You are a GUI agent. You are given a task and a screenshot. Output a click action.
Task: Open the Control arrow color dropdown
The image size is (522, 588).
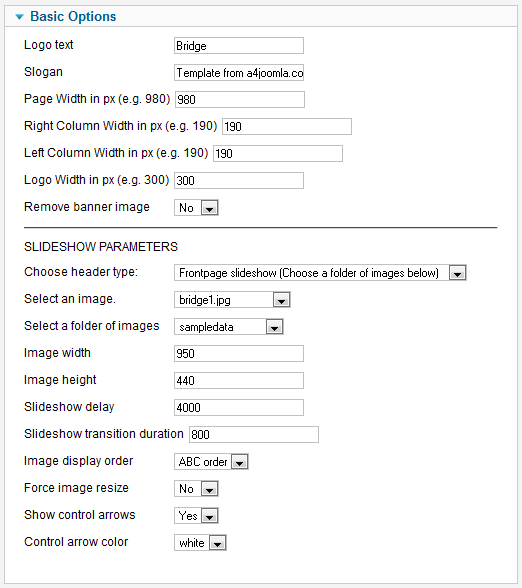(200, 543)
